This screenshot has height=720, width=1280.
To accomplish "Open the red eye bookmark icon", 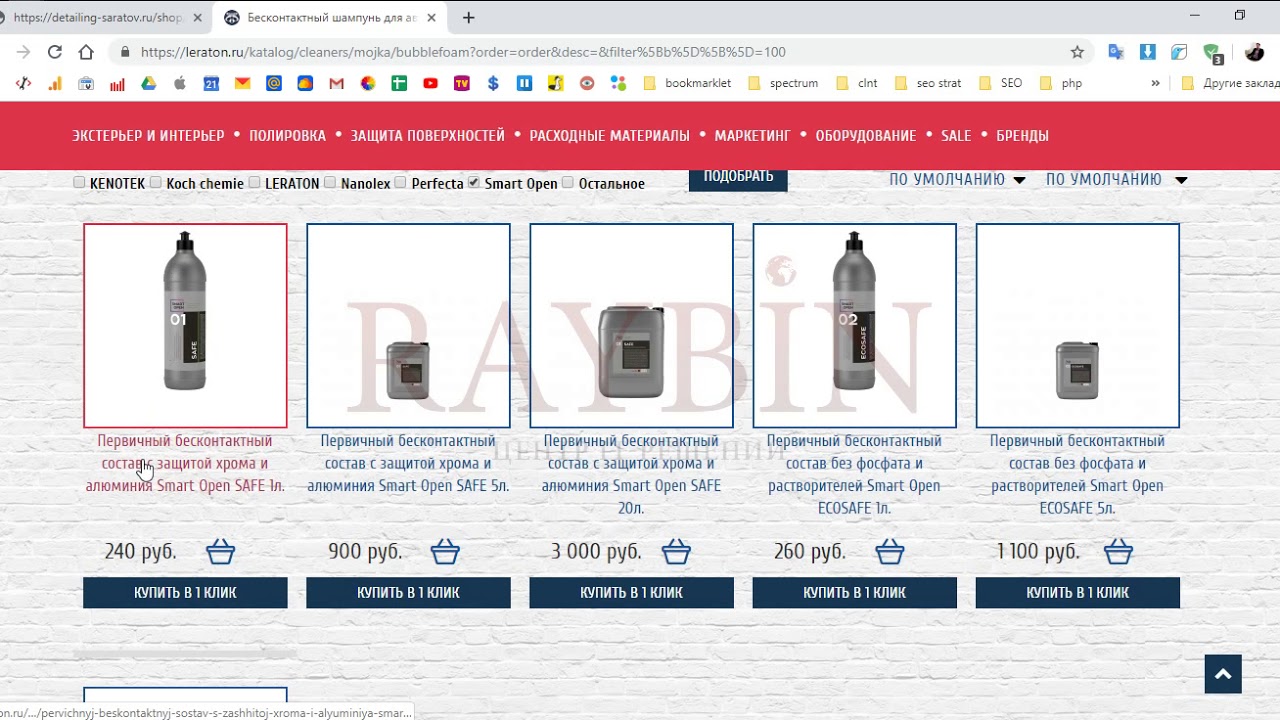I will (587, 83).
